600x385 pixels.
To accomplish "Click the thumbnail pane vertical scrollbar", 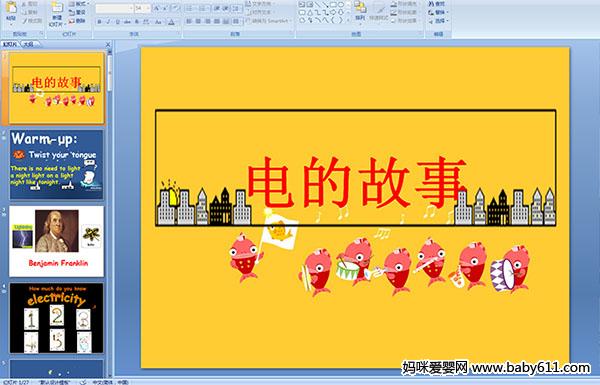I will click(110, 214).
